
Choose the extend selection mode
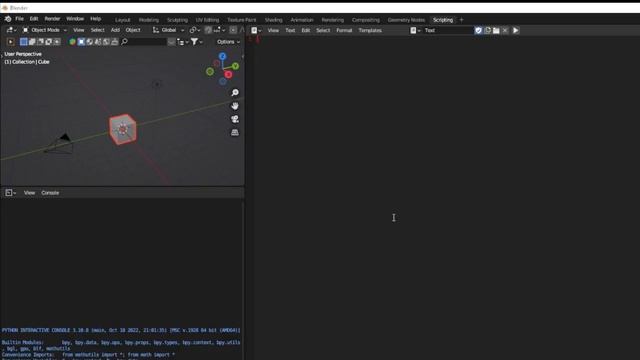32,42
